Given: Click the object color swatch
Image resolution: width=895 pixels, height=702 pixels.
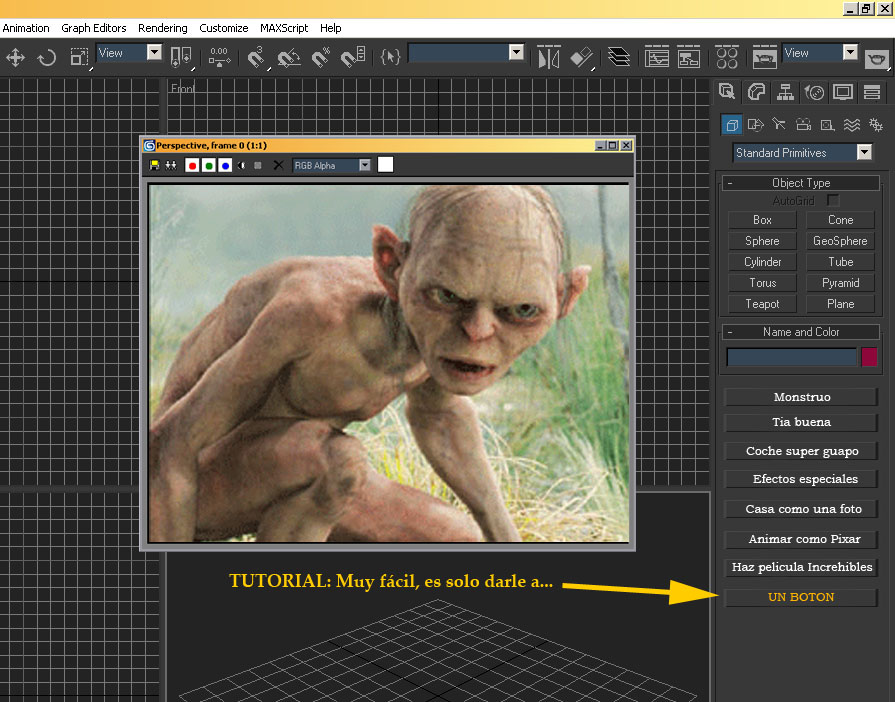Looking at the screenshot, I should click(x=869, y=357).
